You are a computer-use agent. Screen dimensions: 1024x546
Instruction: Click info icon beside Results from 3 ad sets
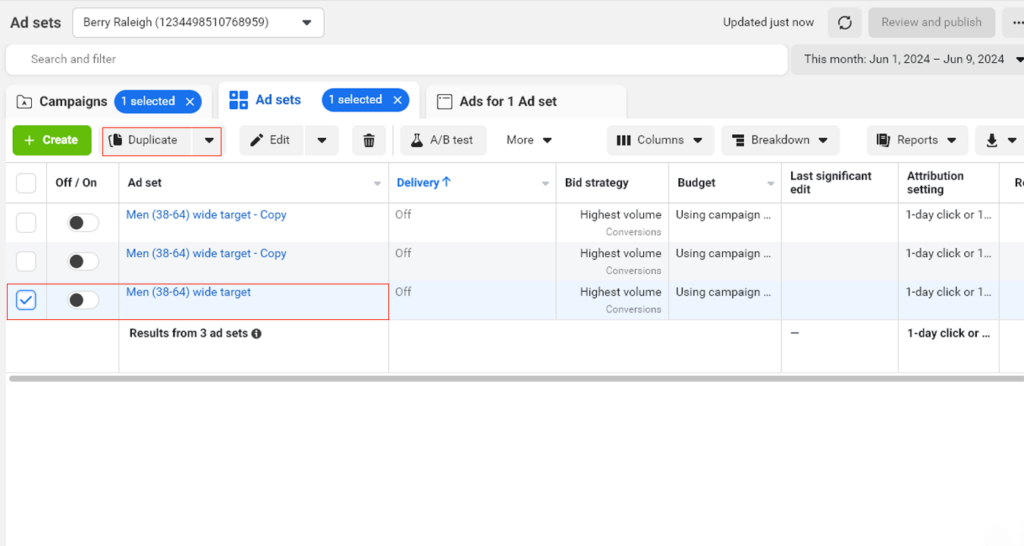(257, 334)
